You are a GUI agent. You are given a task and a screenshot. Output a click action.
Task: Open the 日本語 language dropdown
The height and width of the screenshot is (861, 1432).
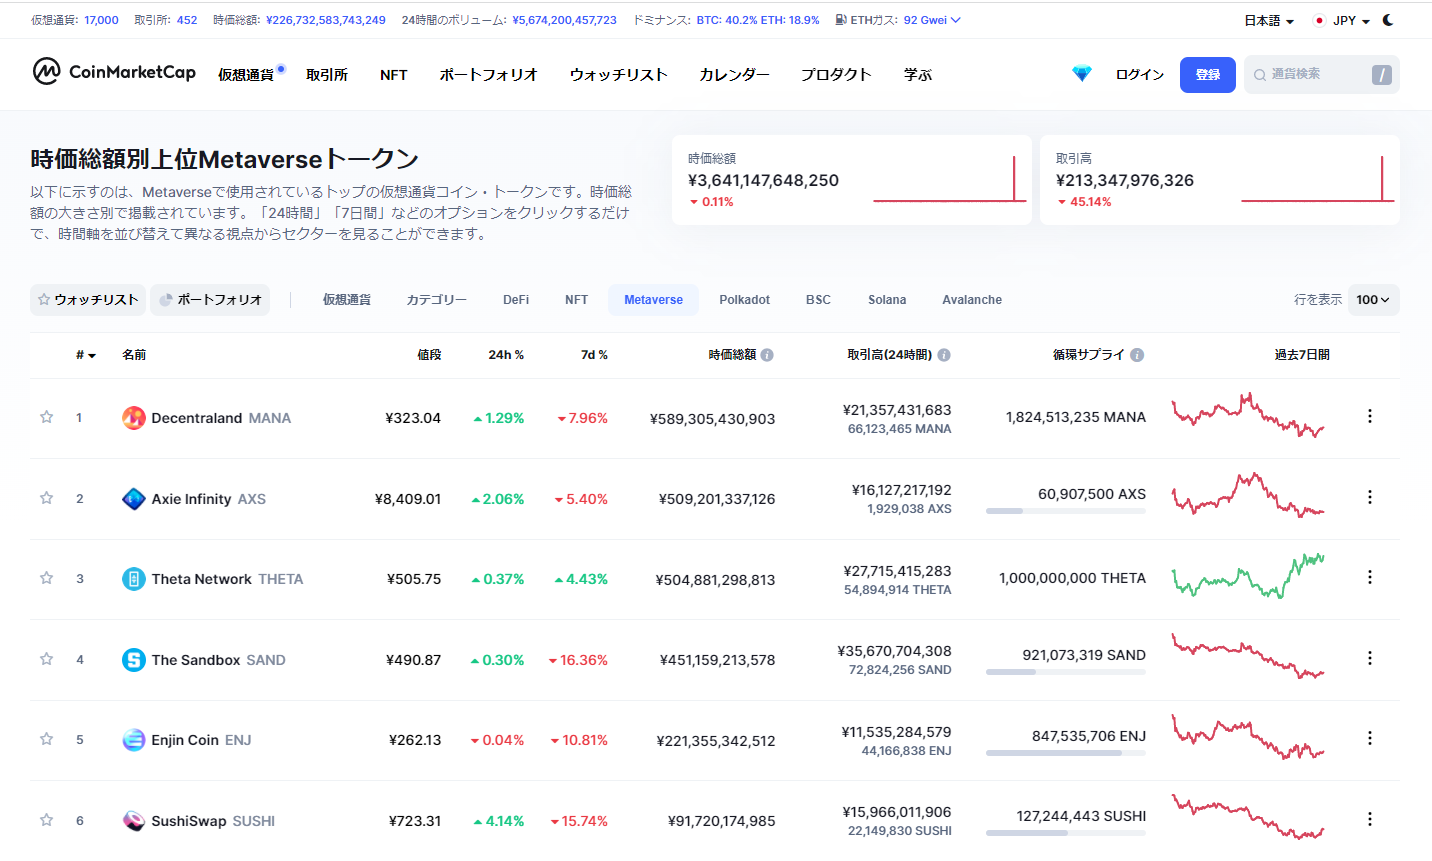[1269, 20]
